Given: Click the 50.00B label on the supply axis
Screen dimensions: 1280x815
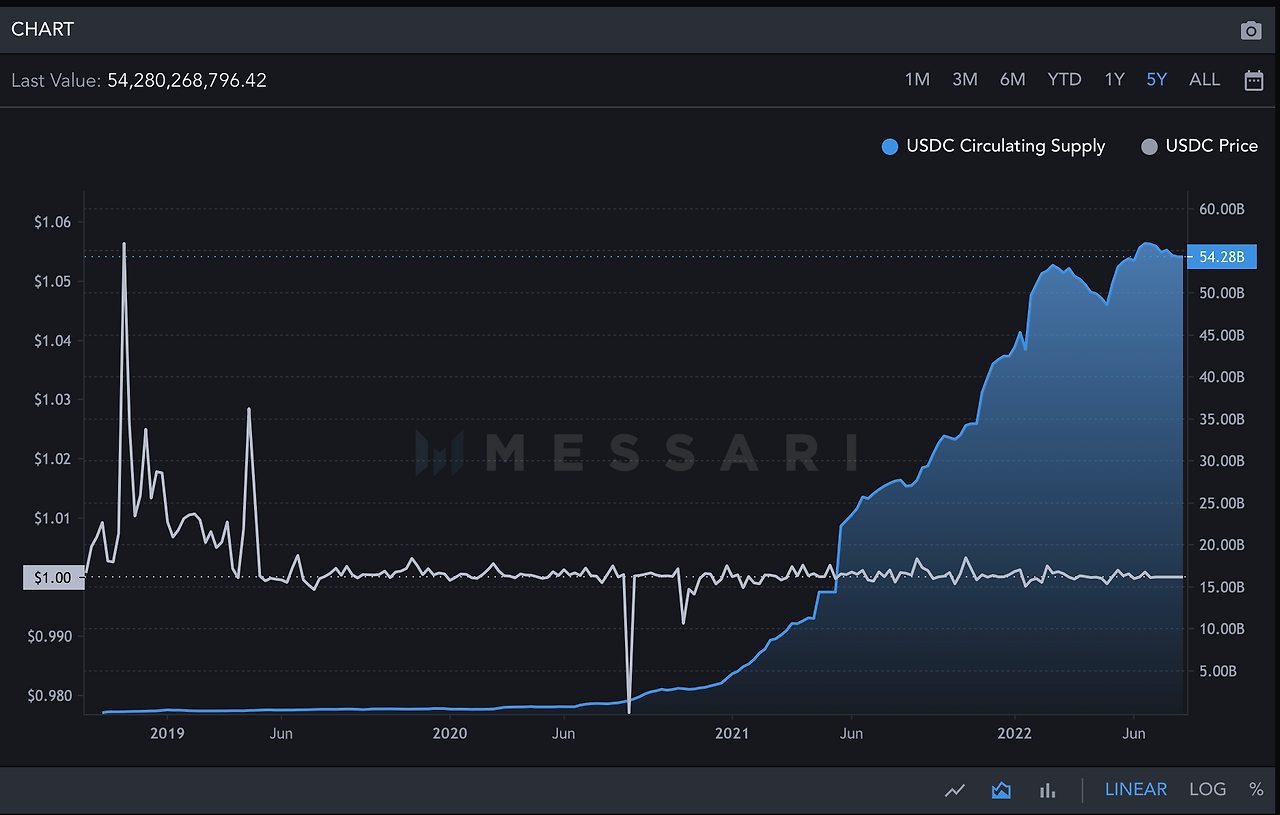Looking at the screenshot, I should pyautogui.click(x=1222, y=293).
